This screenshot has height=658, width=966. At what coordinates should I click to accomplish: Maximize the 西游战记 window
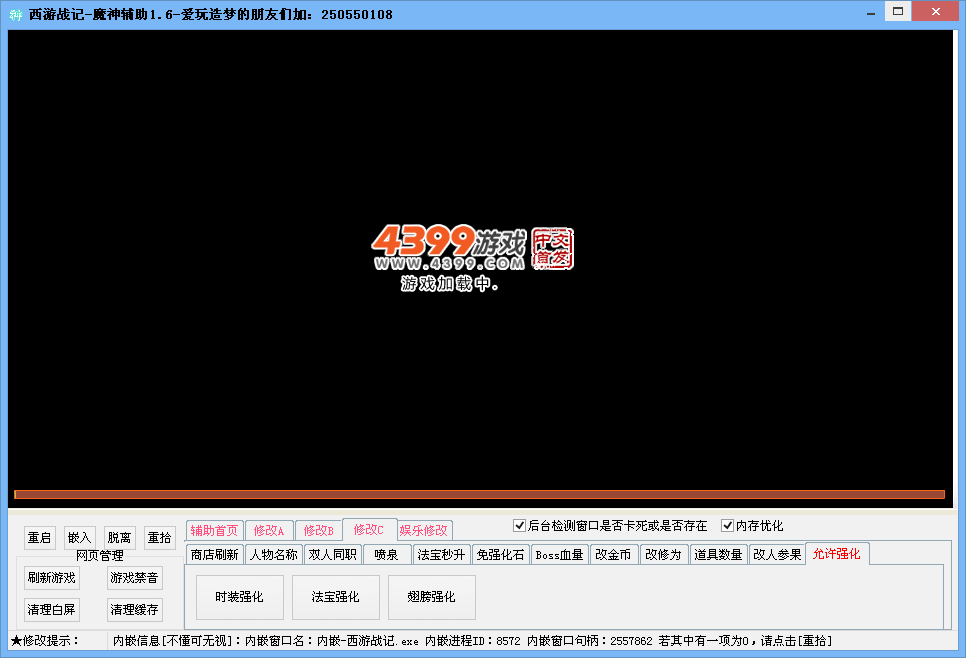click(898, 12)
